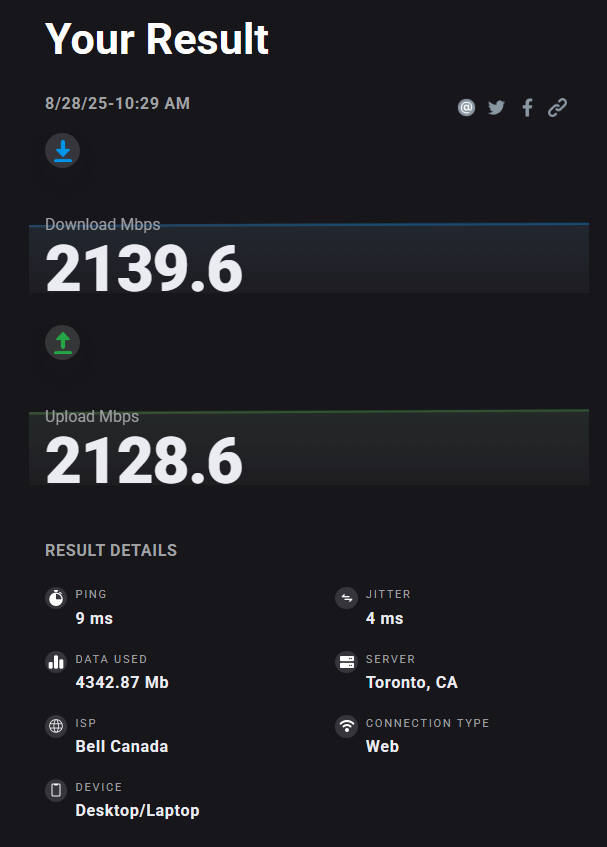
Task: Click the server rack icon
Action: coord(346,662)
